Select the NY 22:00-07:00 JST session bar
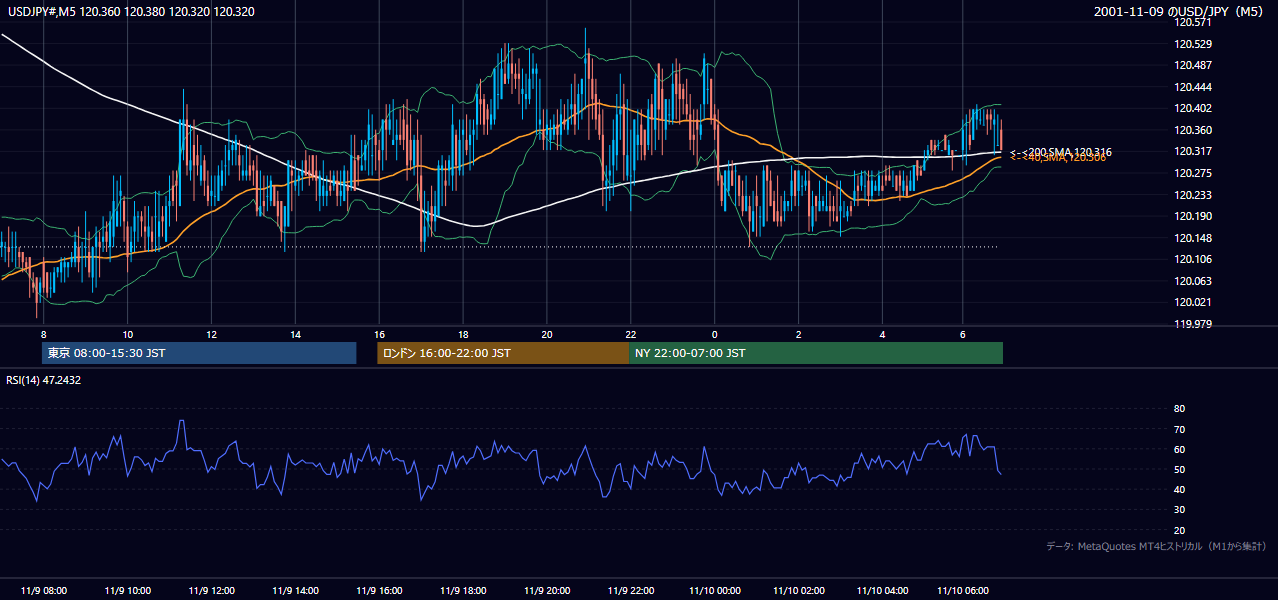 click(816, 353)
